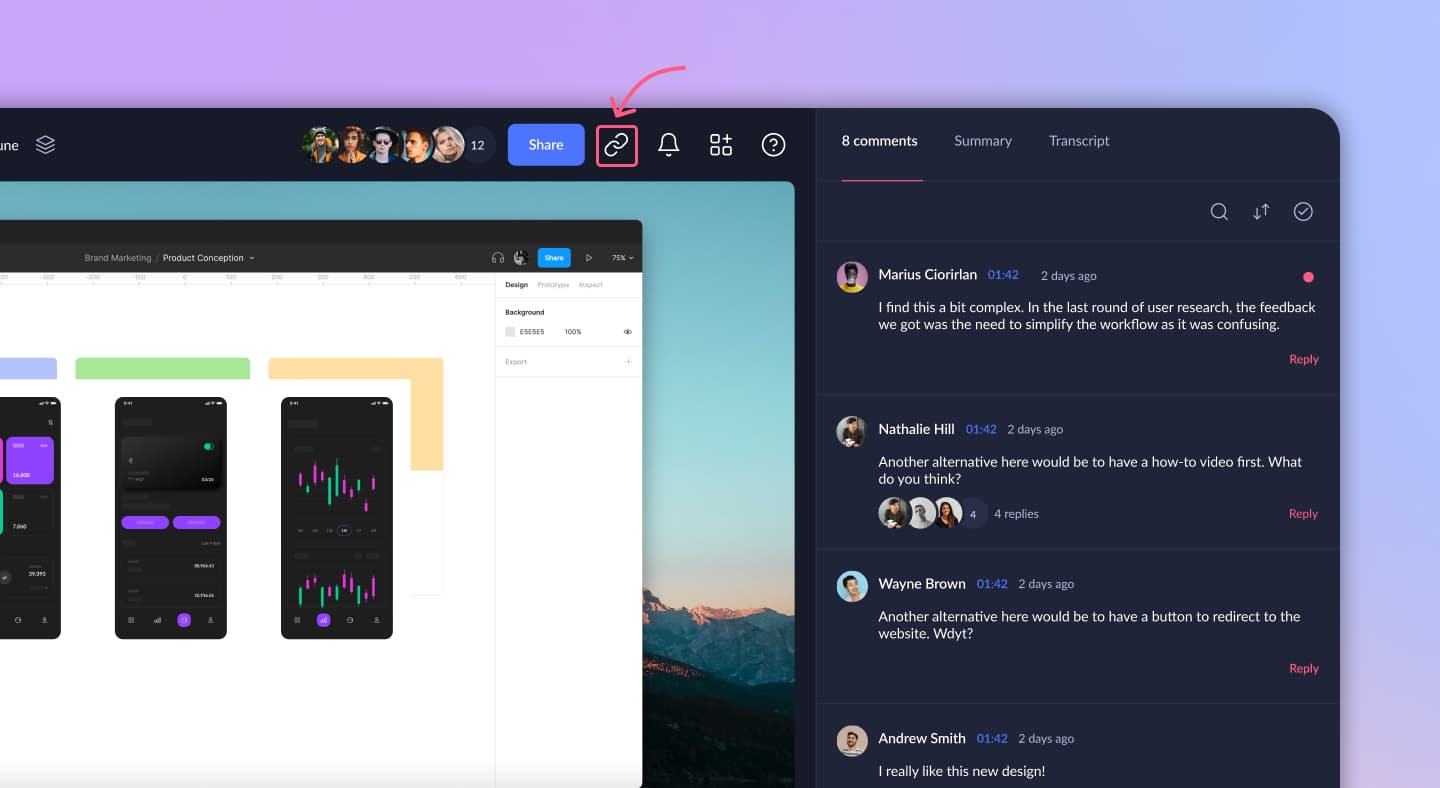Open the help question mark icon
1440x788 pixels.
coord(773,145)
